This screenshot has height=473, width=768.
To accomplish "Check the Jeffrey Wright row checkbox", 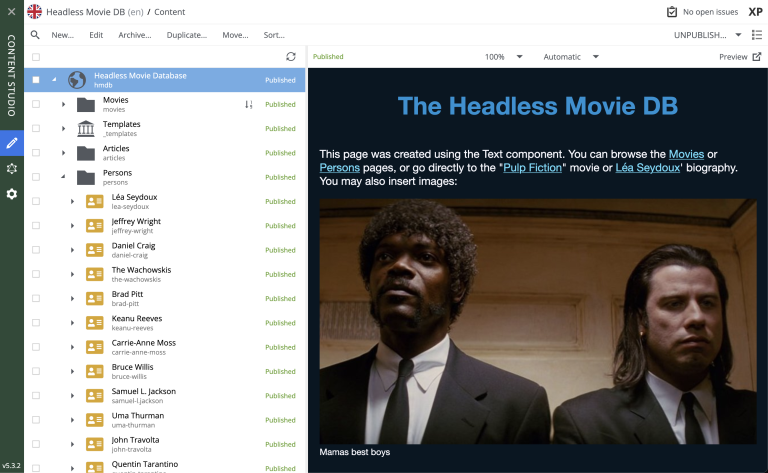I will 36,226.
